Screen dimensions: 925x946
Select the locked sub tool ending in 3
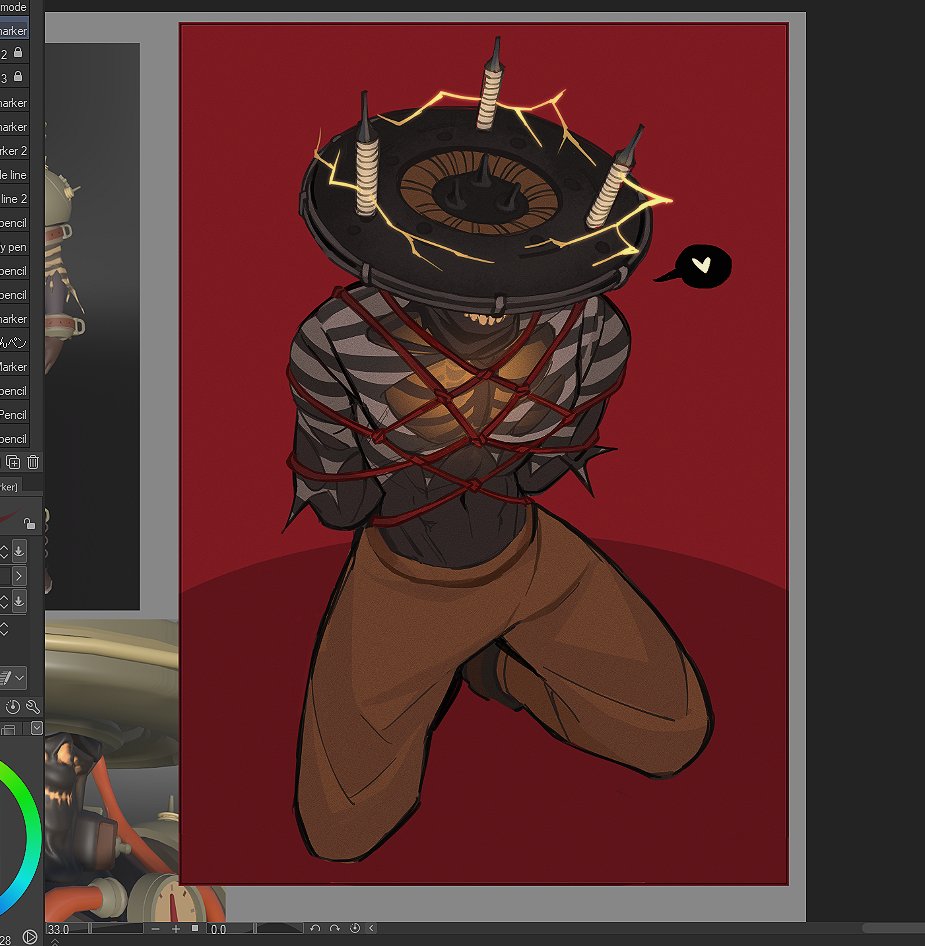(x=14, y=78)
